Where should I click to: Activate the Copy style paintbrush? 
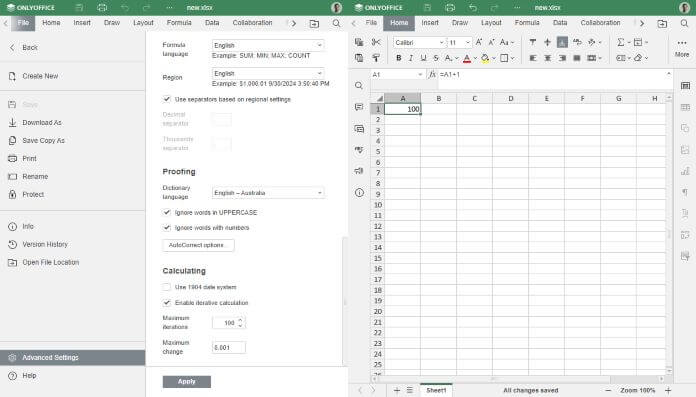376,58
